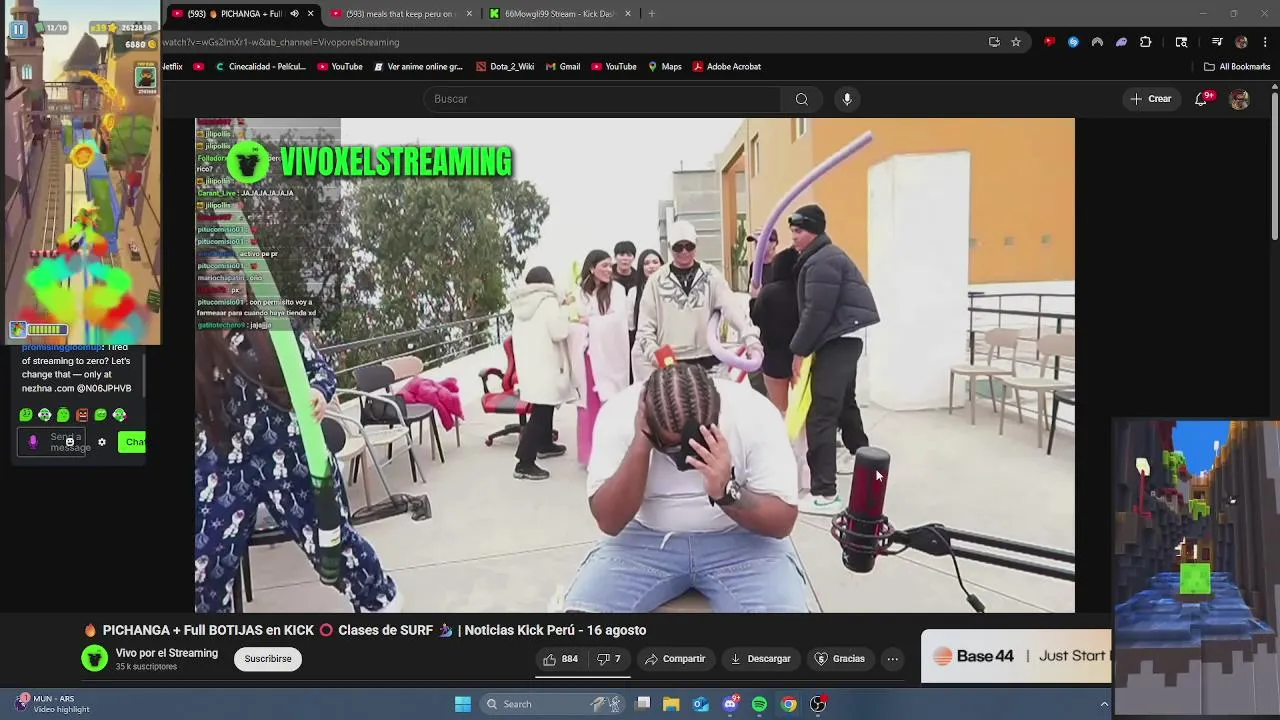The height and width of the screenshot is (720, 1280).
Task: Click the address bar URL field
Action: pyautogui.click(x=570, y=42)
